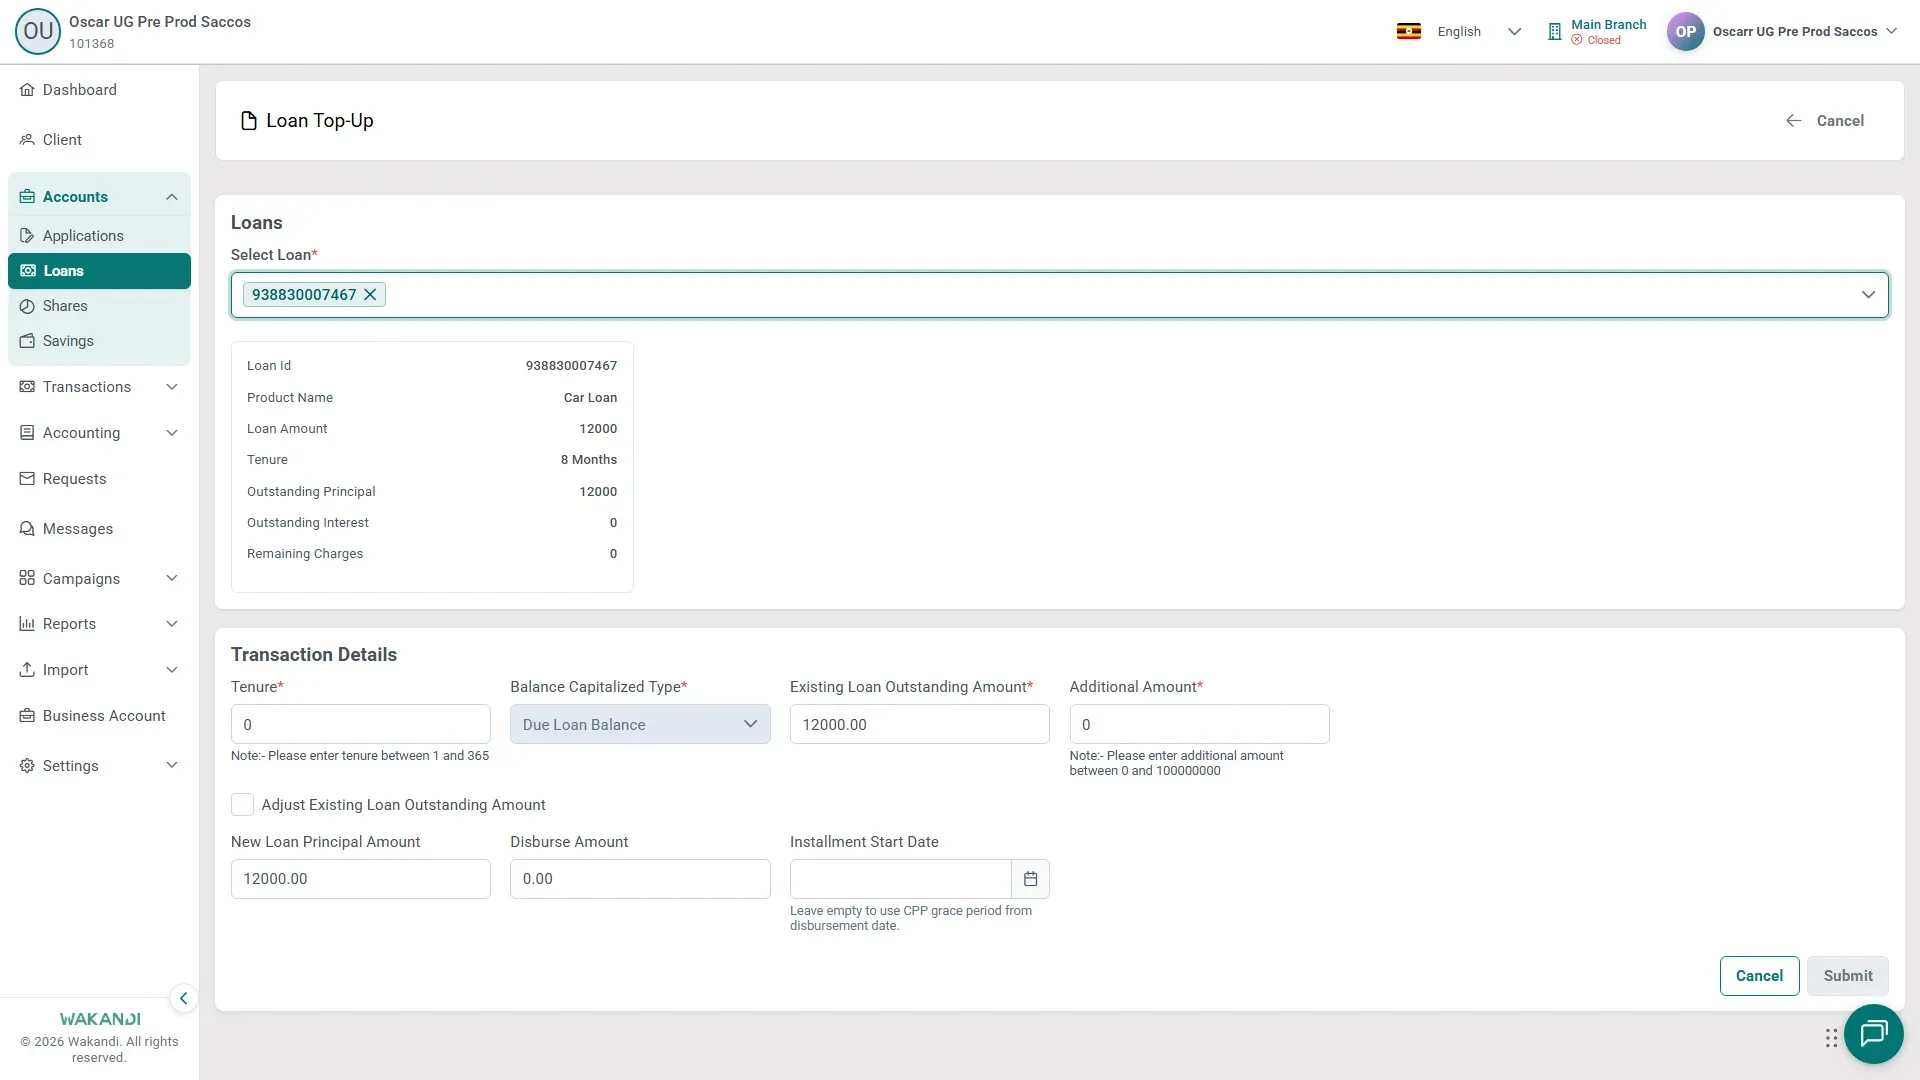The image size is (1920, 1080).
Task: Click the Accounts briefcase icon
Action: coord(27,197)
